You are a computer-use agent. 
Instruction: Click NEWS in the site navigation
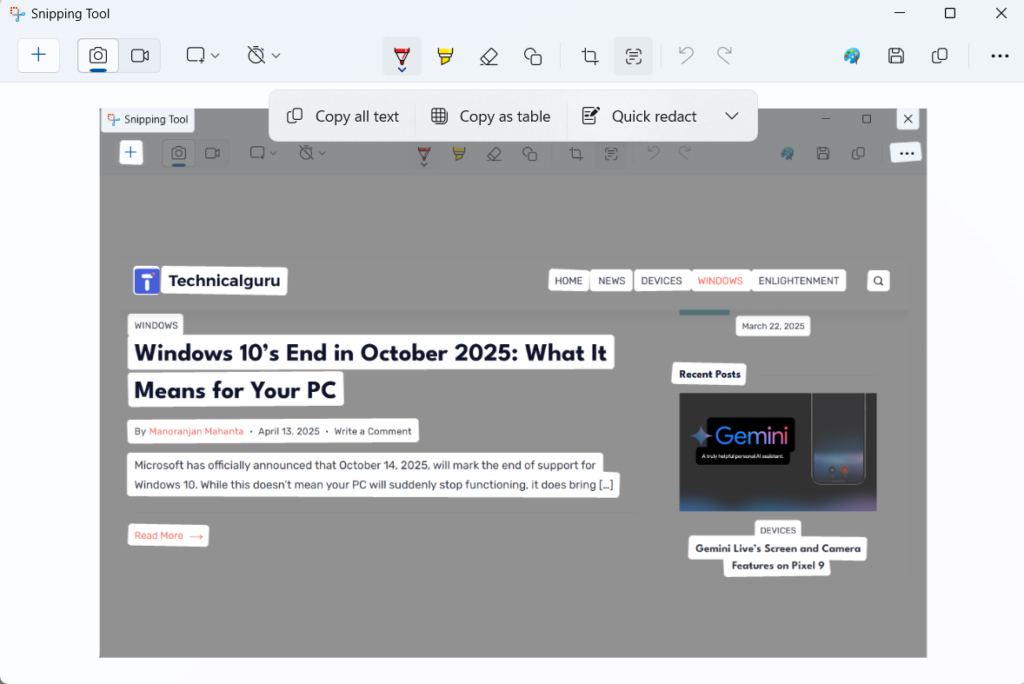pos(611,280)
